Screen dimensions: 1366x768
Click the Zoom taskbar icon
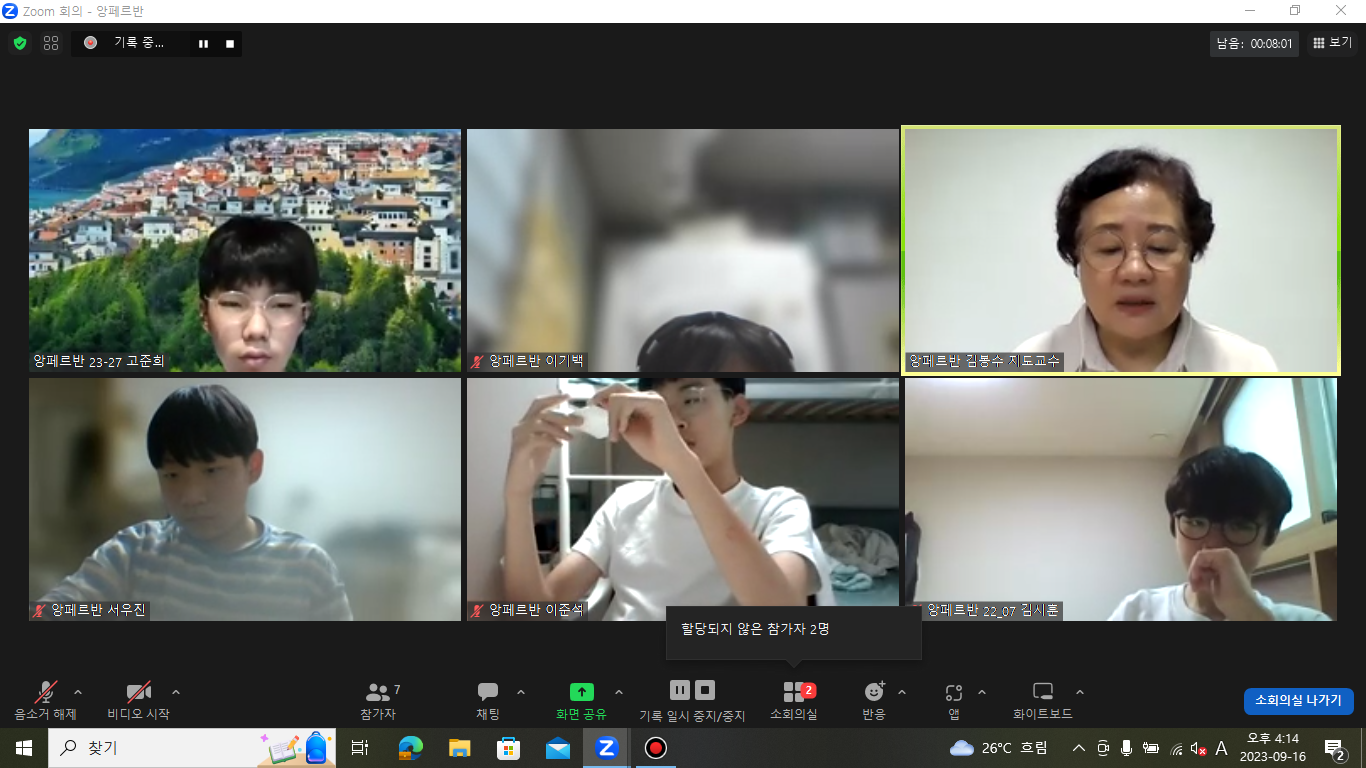pyautogui.click(x=606, y=748)
